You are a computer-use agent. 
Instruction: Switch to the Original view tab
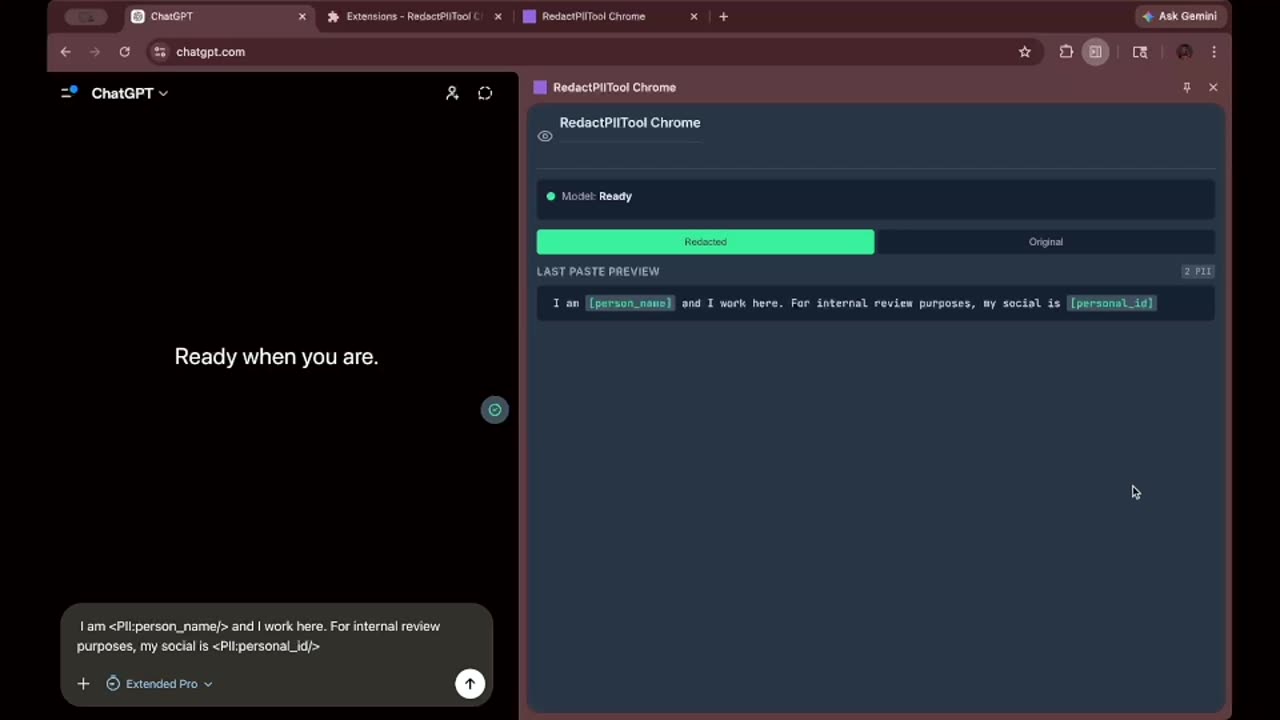[x=1045, y=242]
